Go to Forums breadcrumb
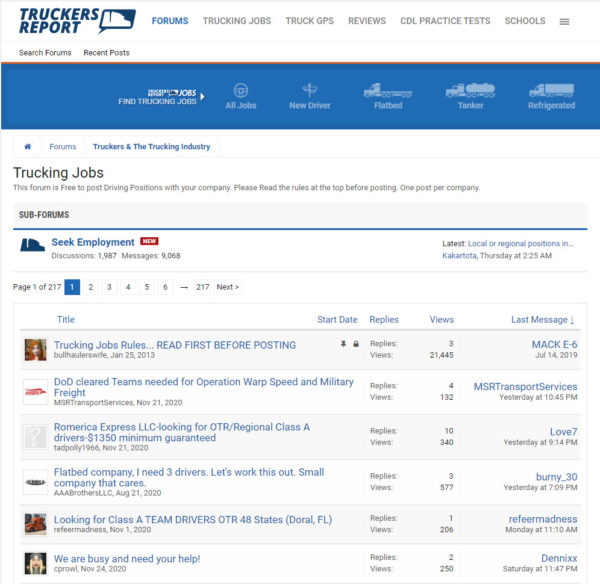The width and height of the screenshot is (600, 584). coord(63,147)
